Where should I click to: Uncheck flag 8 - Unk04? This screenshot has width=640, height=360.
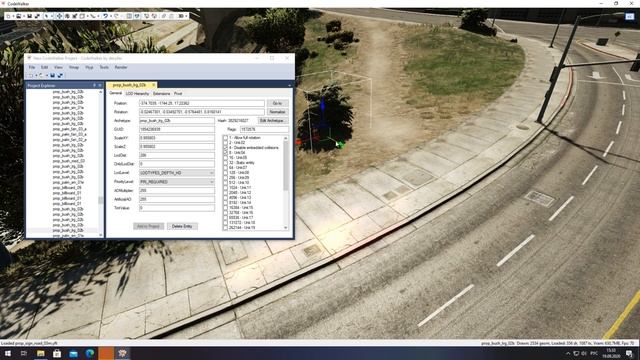(225, 153)
